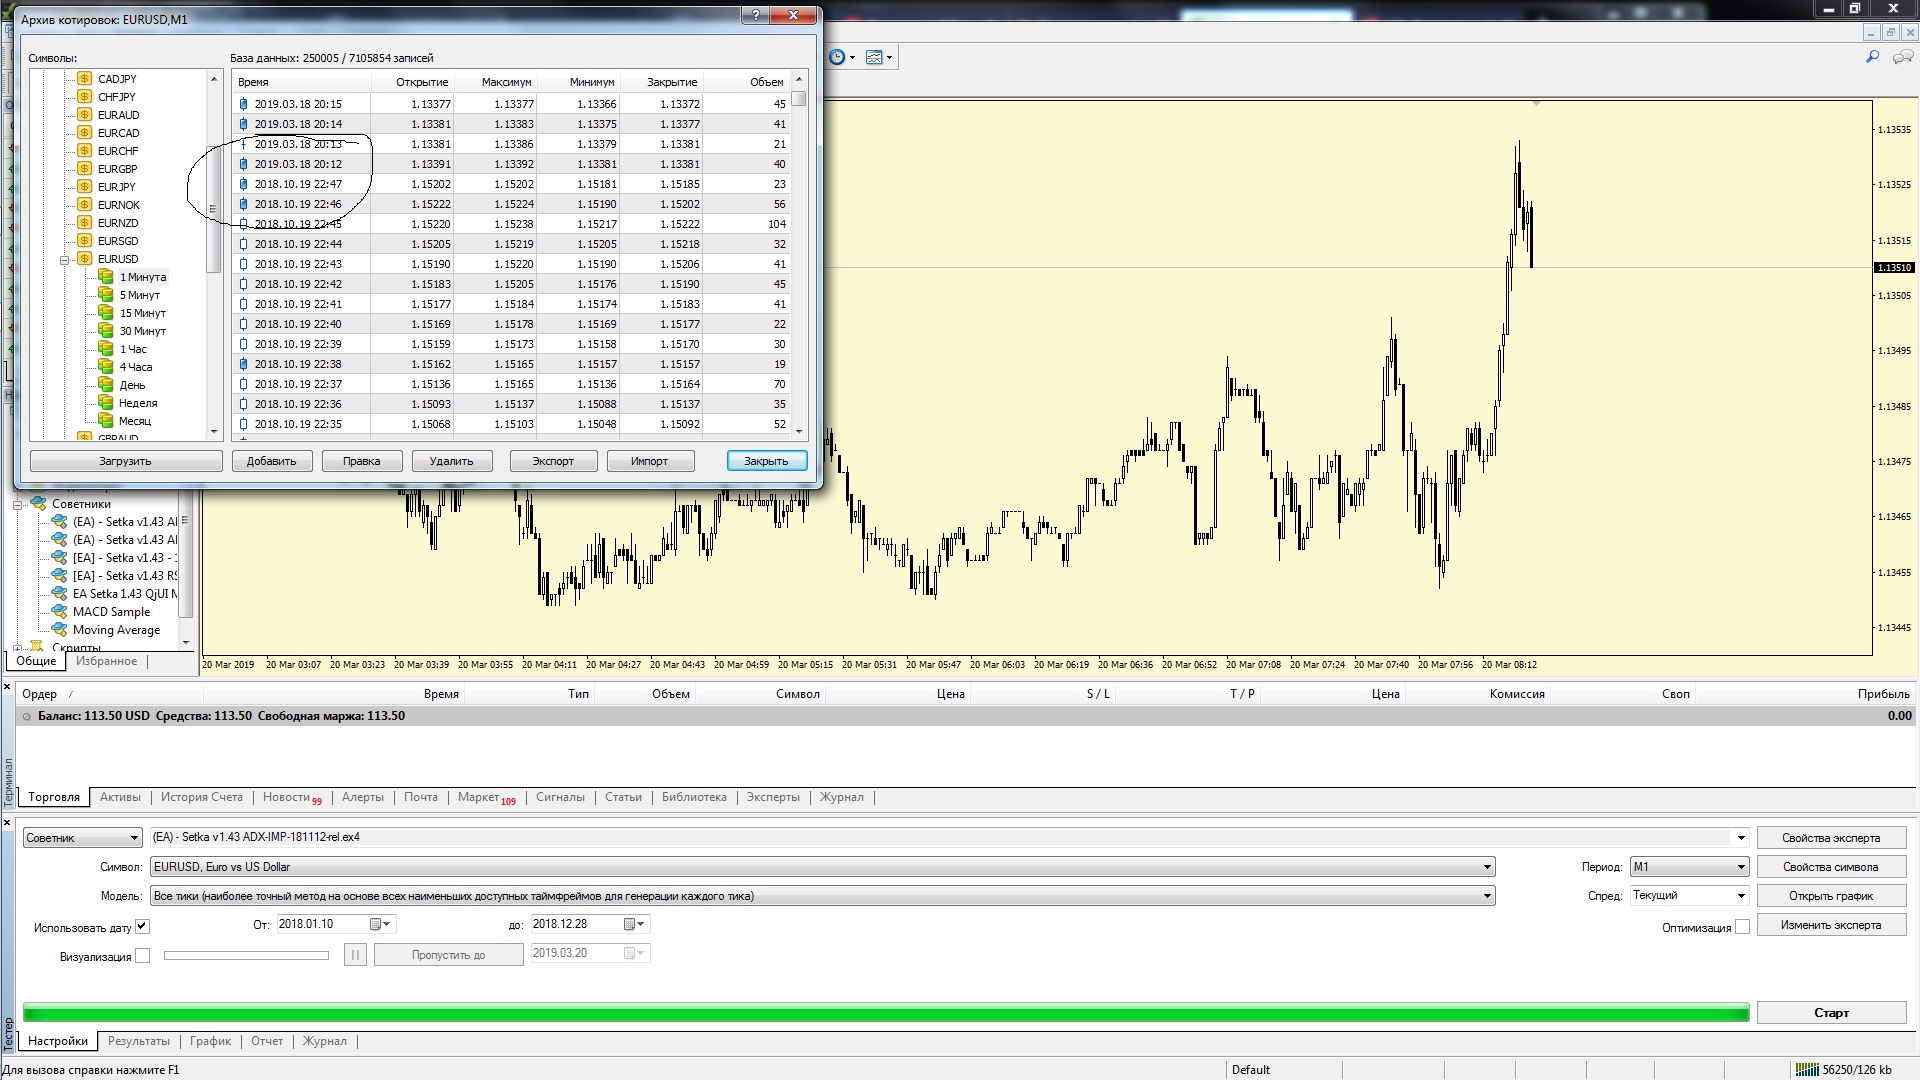Click the Неделя database icon

pyautogui.click(x=106, y=403)
